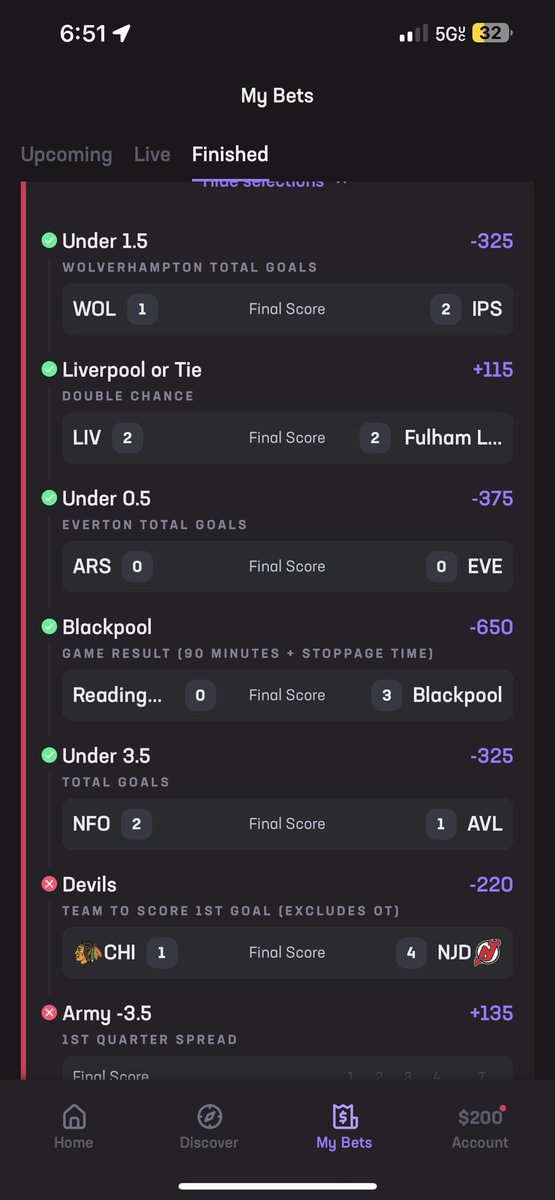Open the NFO vs AVL score card

coord(287,824)
